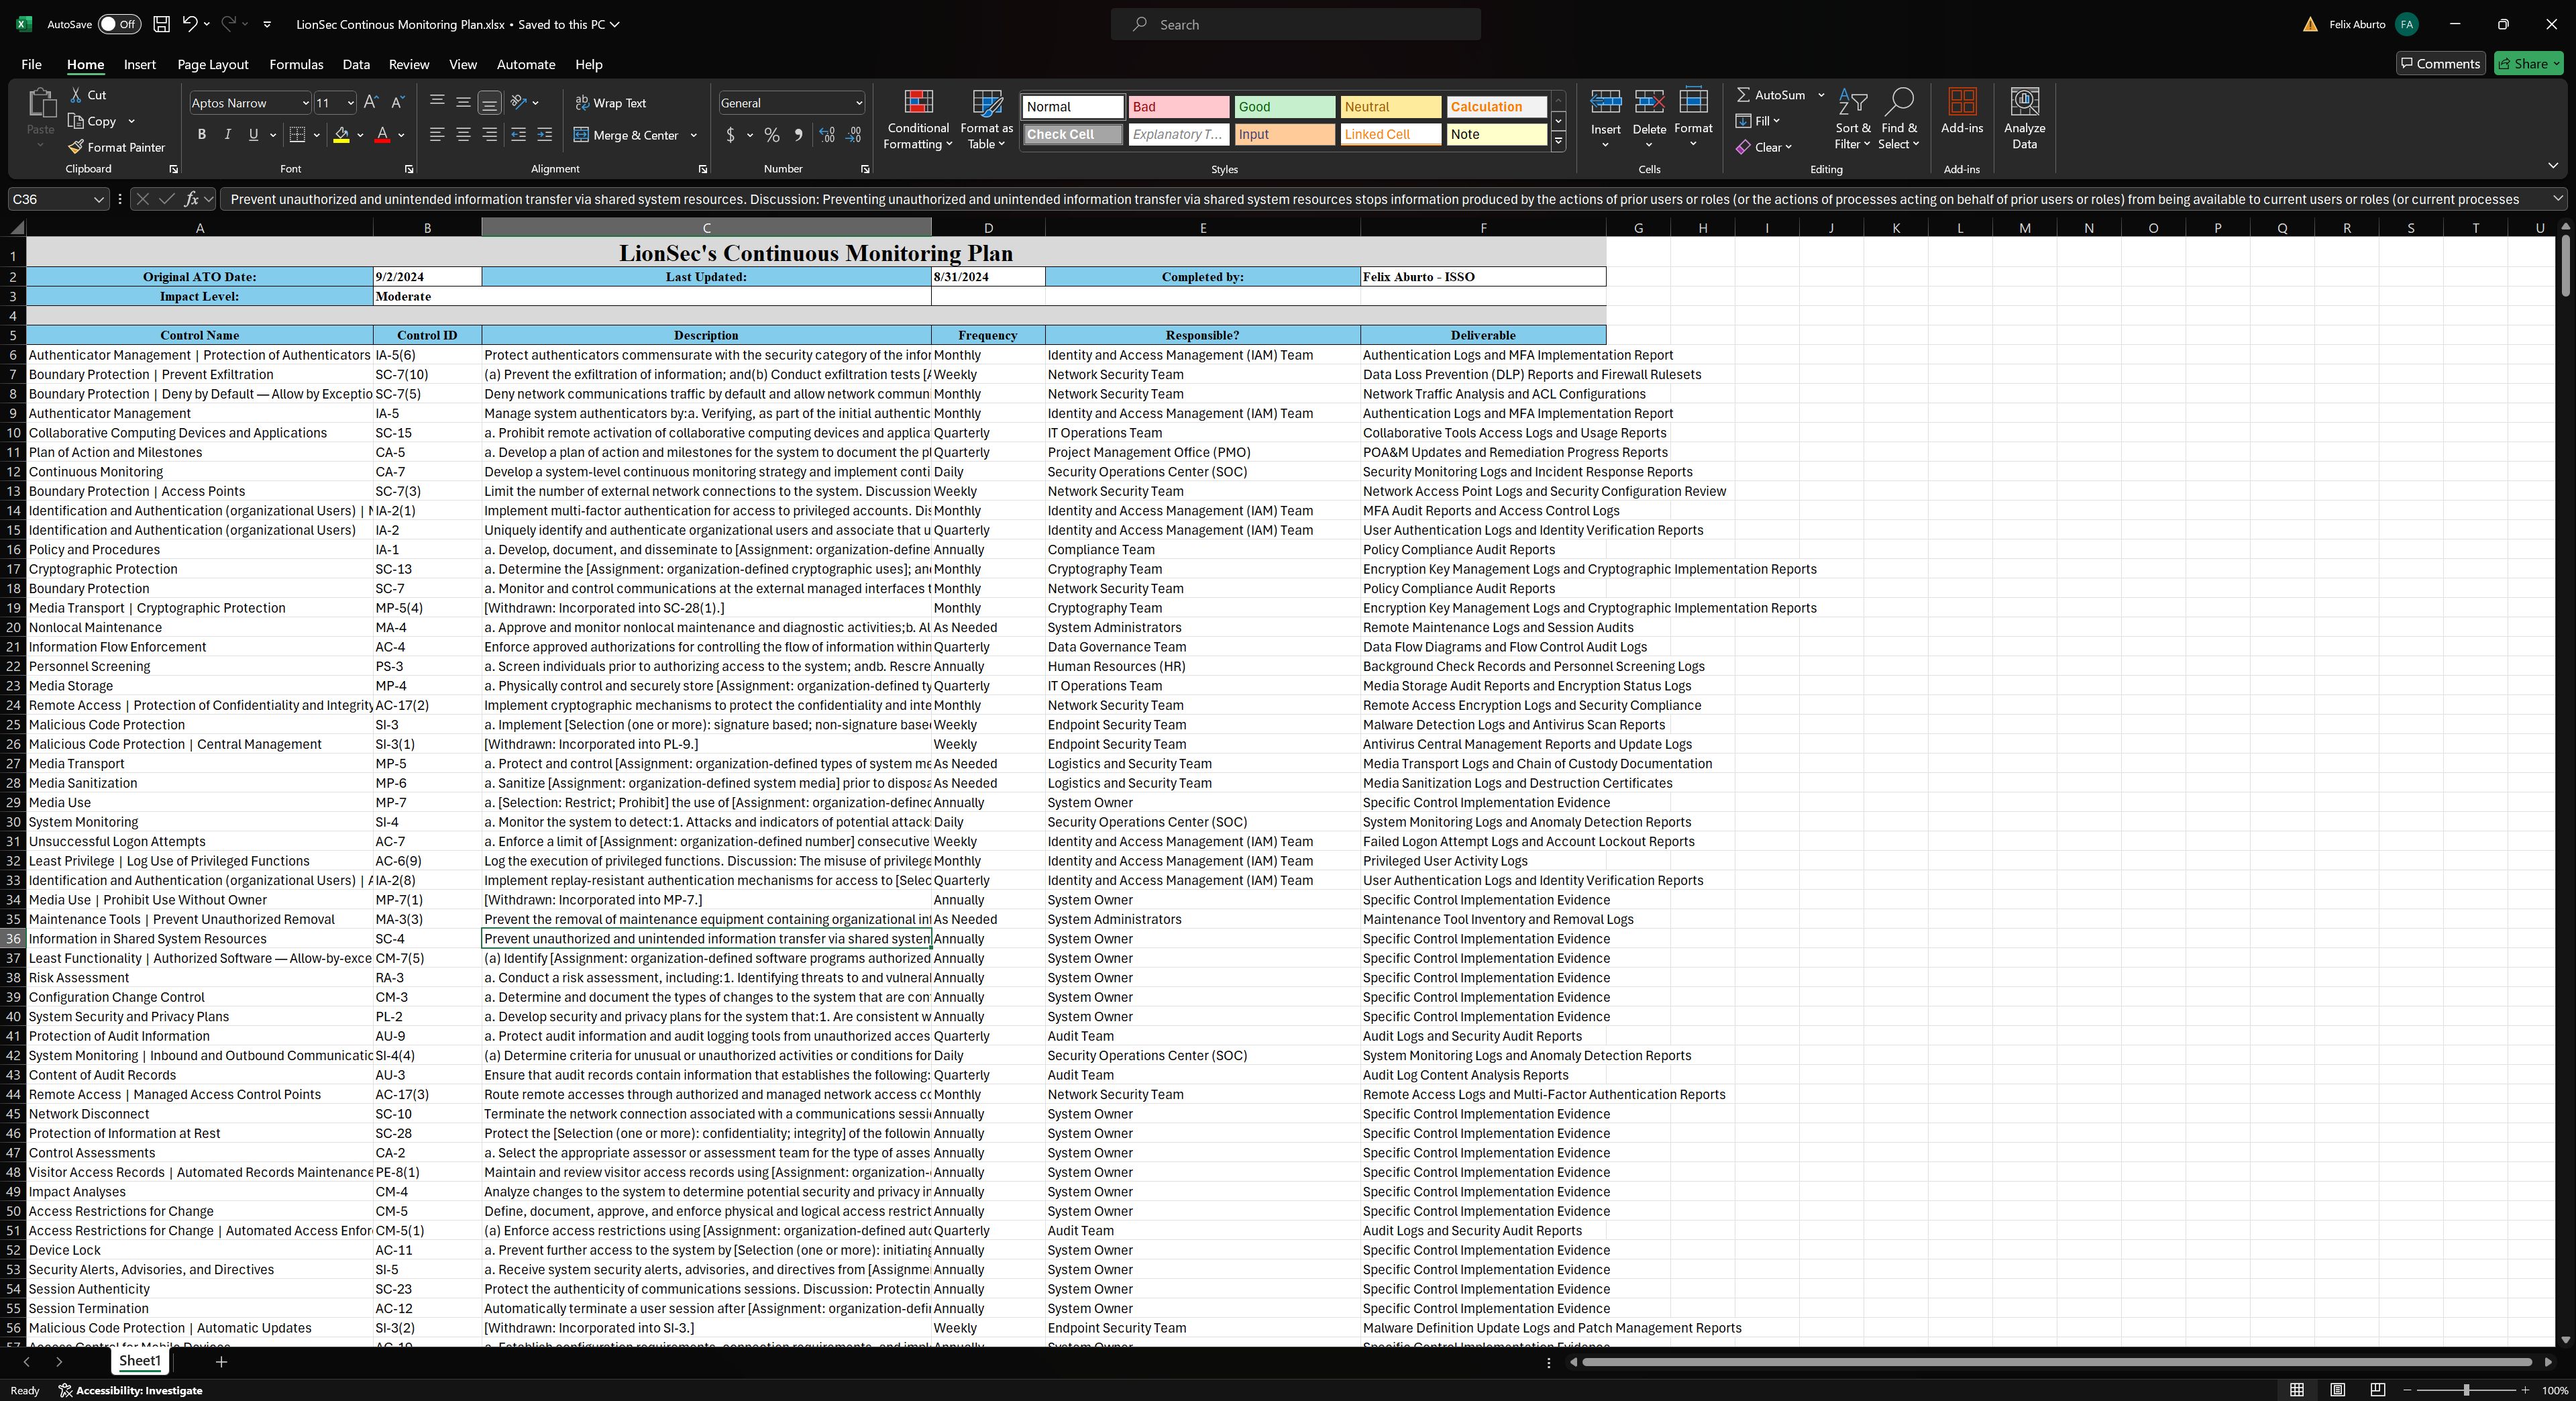Click the Share button
2576x1401 pixels.
click(x=2526, y=64)
